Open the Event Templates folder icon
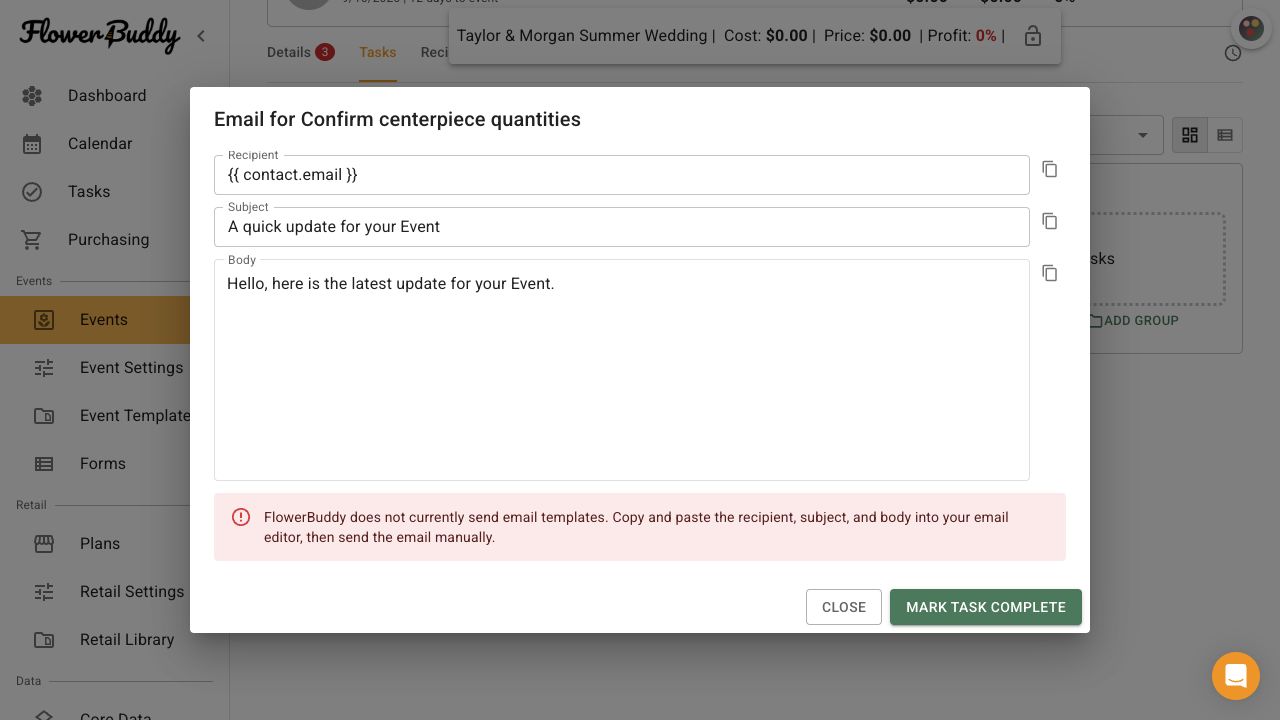Screen dimensions: 1280x720 [x=44, y=416]
